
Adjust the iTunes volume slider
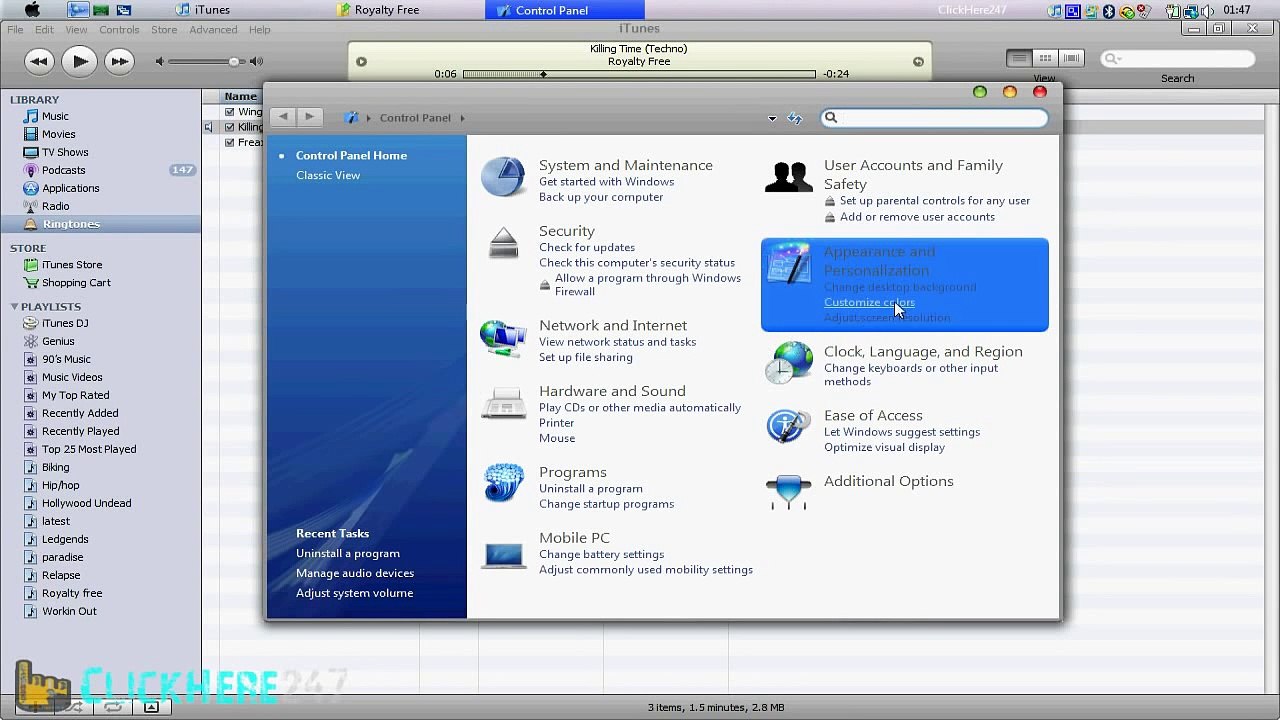coord(206,62)
